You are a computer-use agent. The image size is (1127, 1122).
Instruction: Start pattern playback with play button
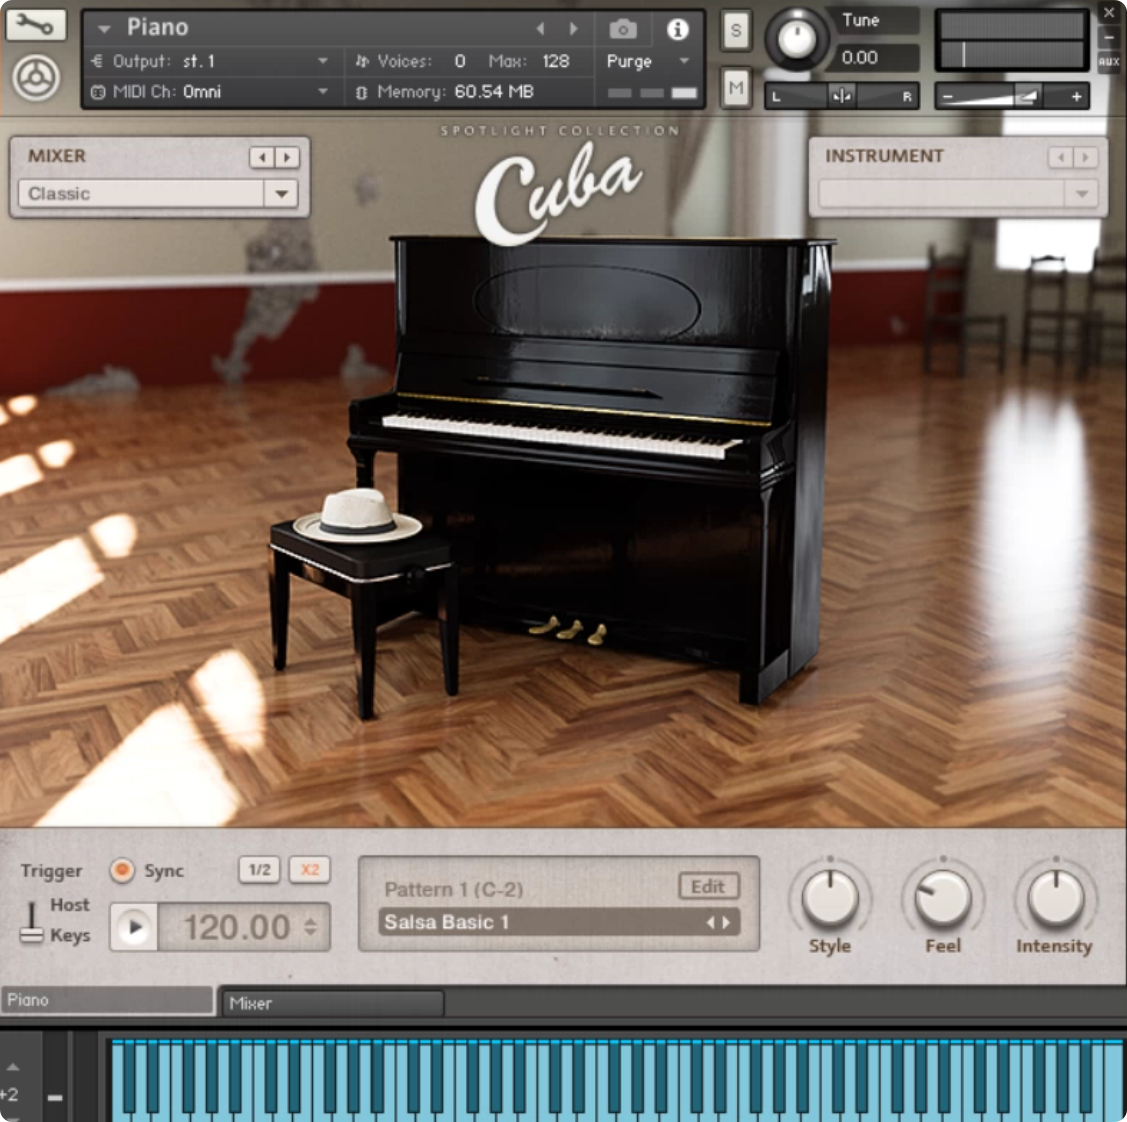point(134,928)
